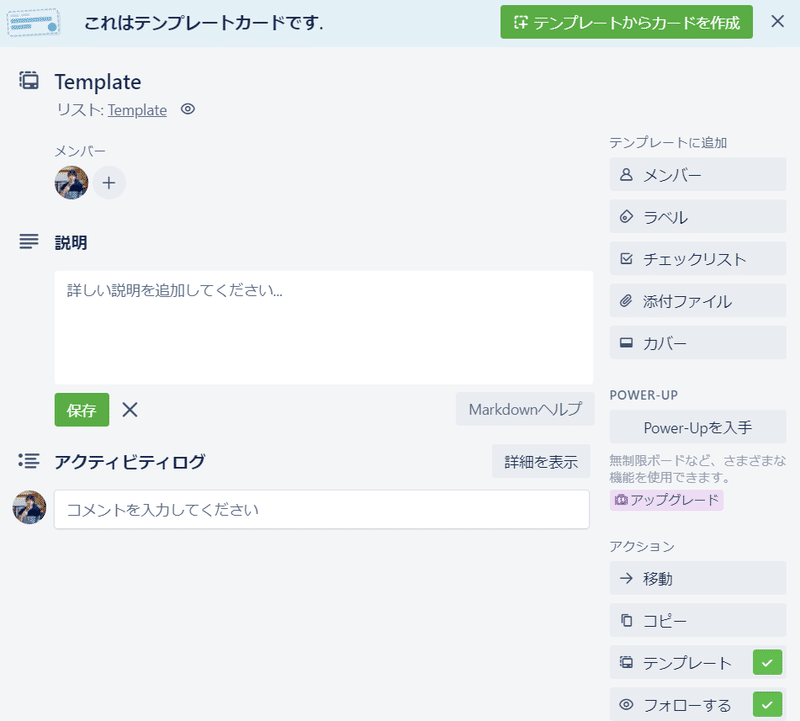This screenshot has height=721, width=800.
Task: Click the purple アップグレード badge
Action: point(666,499)
